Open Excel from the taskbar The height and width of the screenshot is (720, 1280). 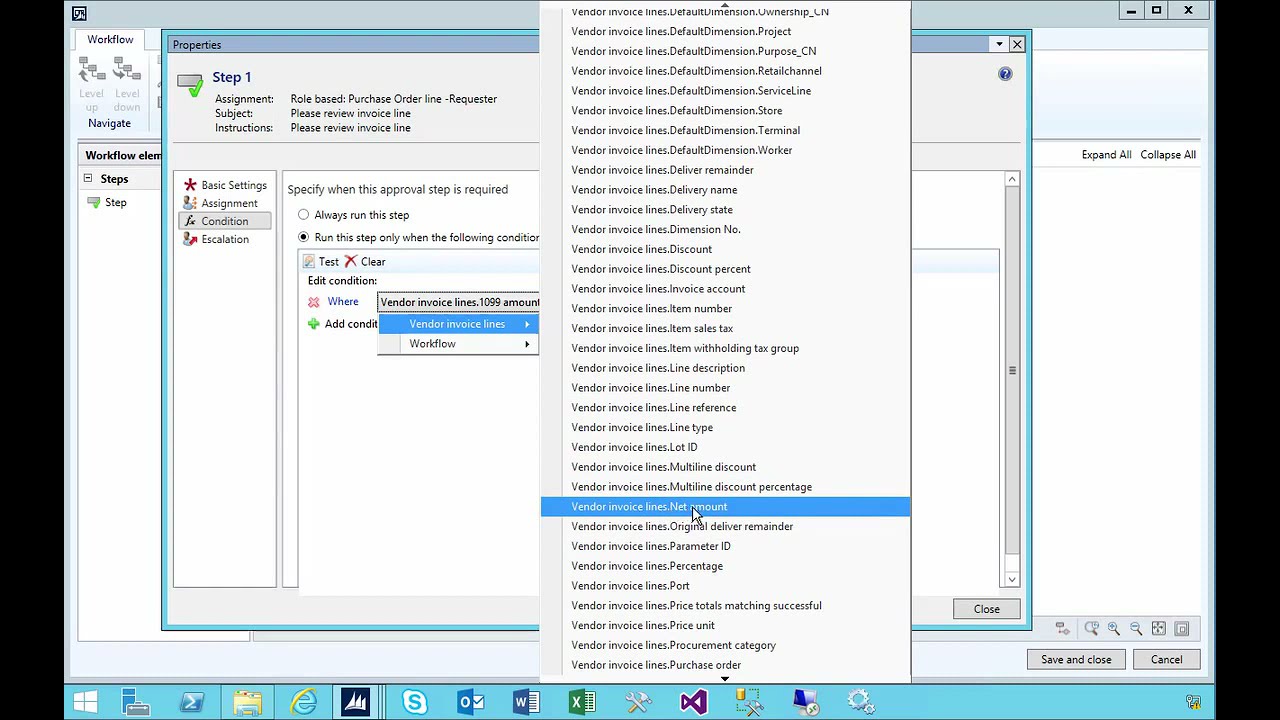582,702
